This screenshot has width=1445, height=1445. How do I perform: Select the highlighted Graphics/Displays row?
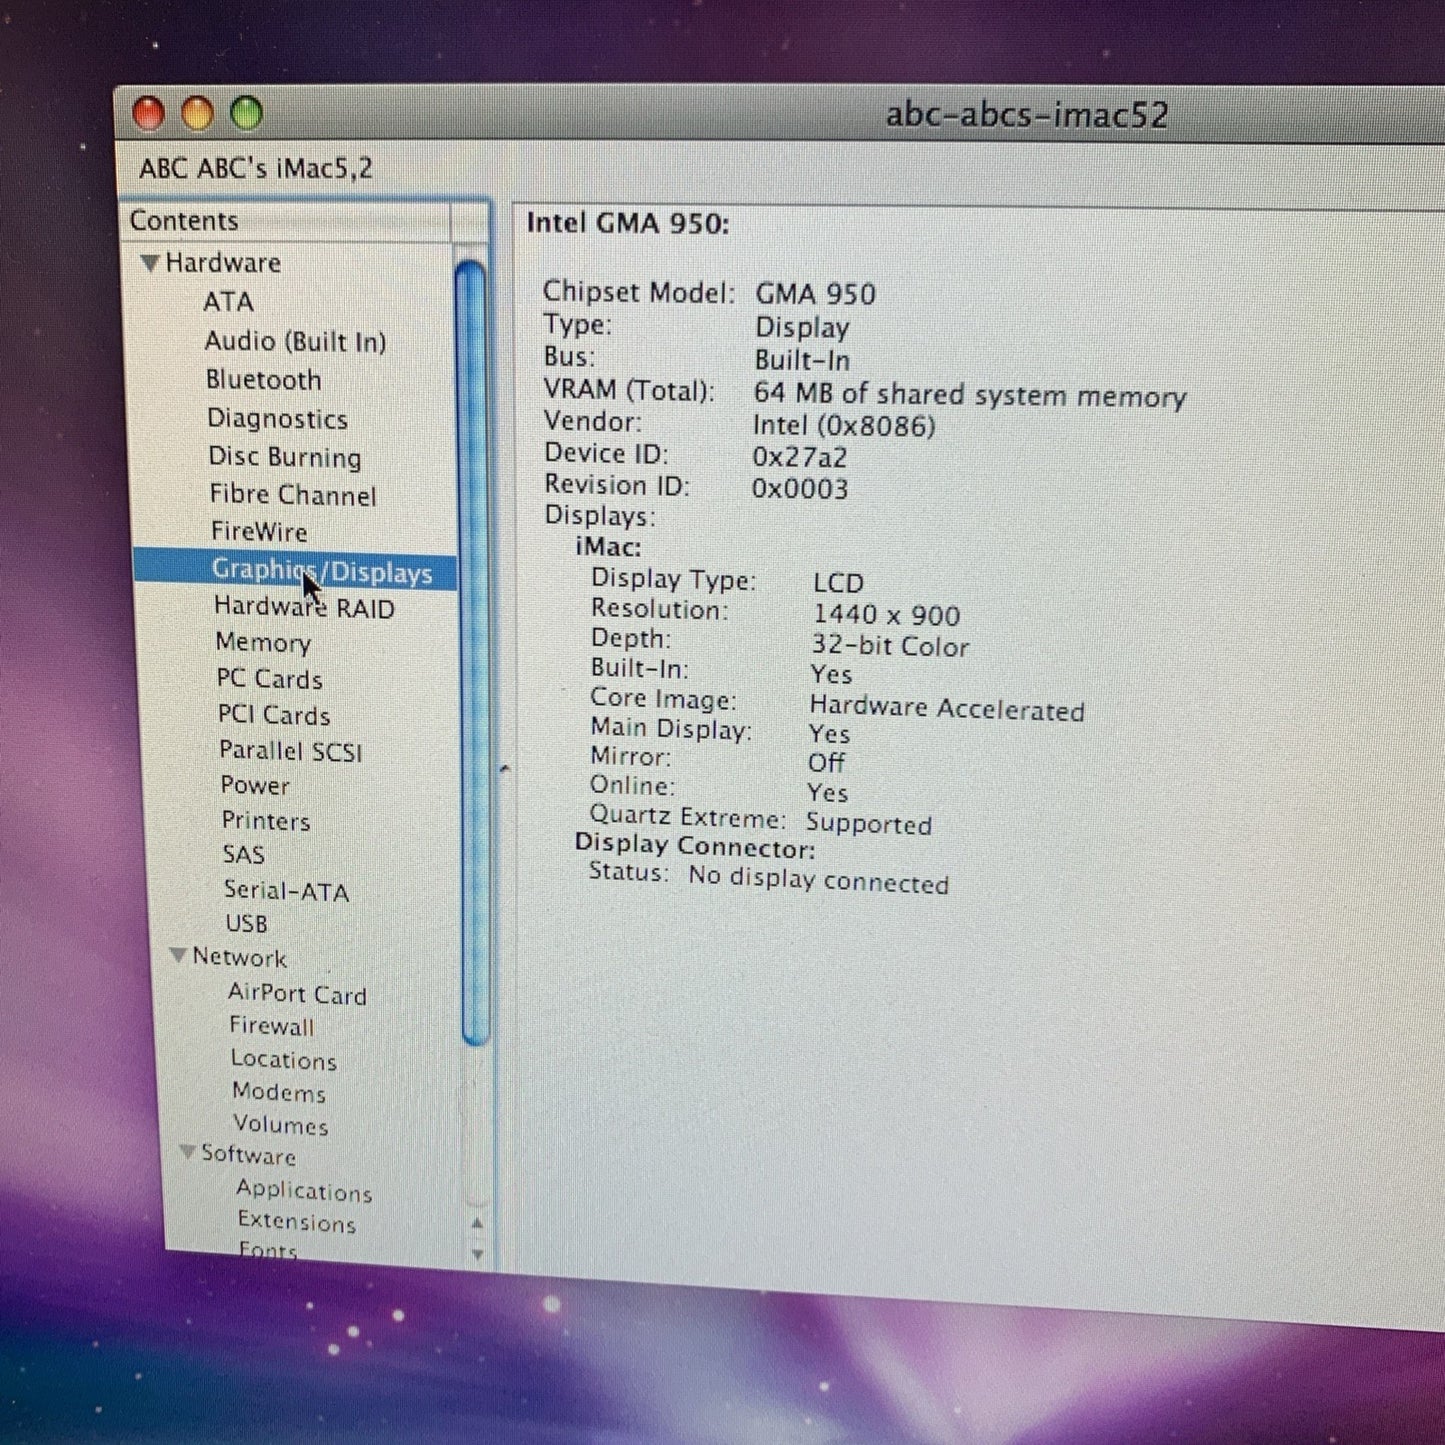pos(295,570)
